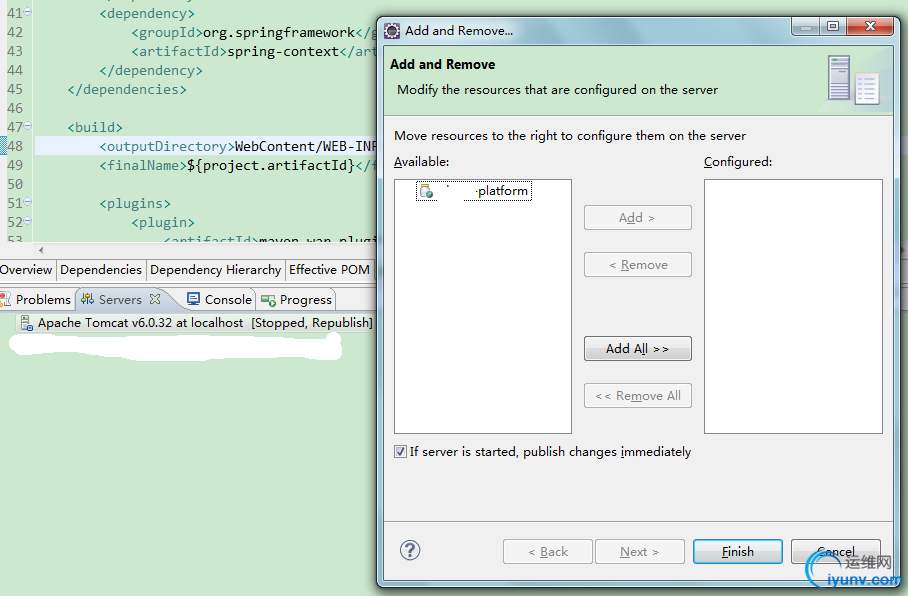The height and width of the screenshot is (596, 908).
Task: Click the Servers tab icon
Action: [87, 299]
